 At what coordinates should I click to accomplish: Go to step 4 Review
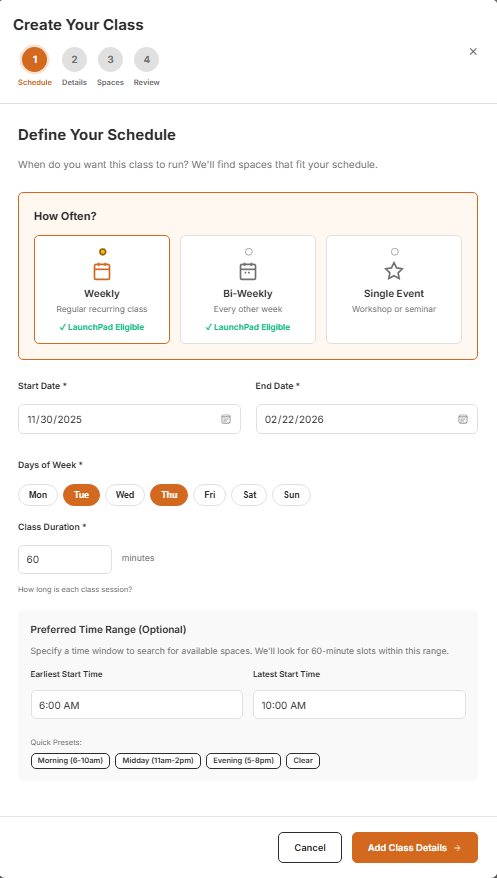[147, 60]
